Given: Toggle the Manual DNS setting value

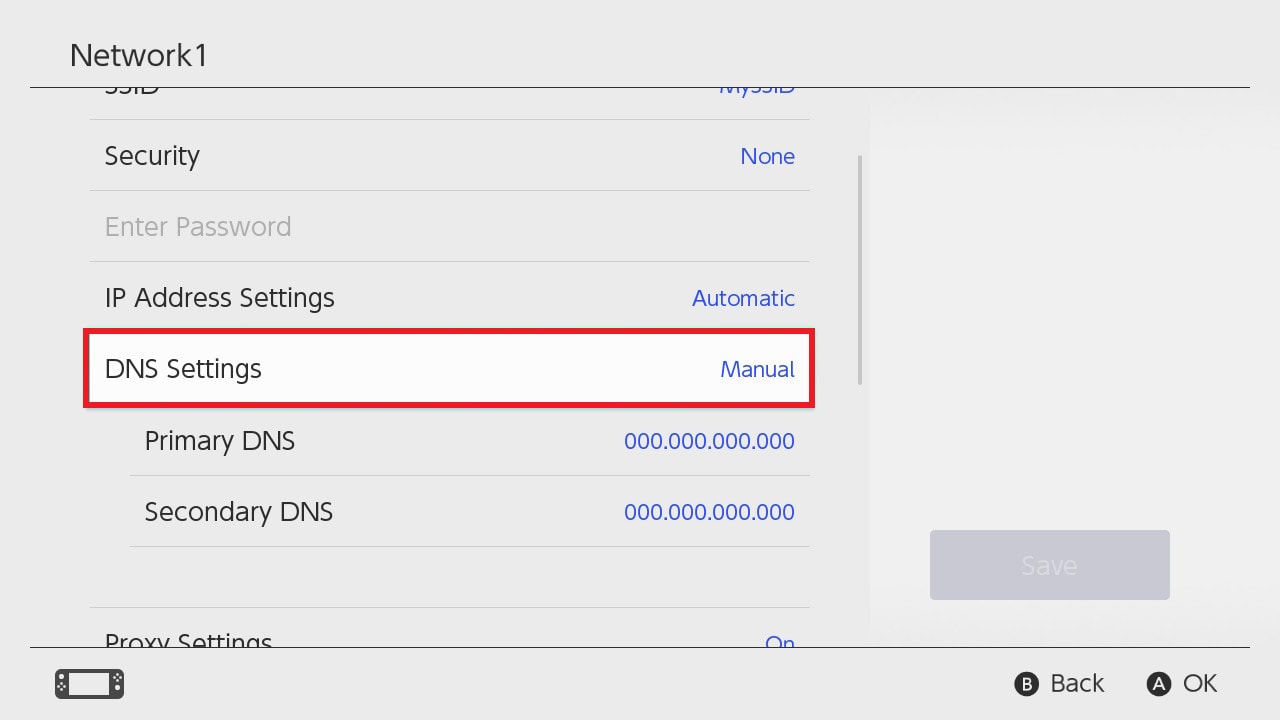Looking at the screenshot, I should (757, 370).
